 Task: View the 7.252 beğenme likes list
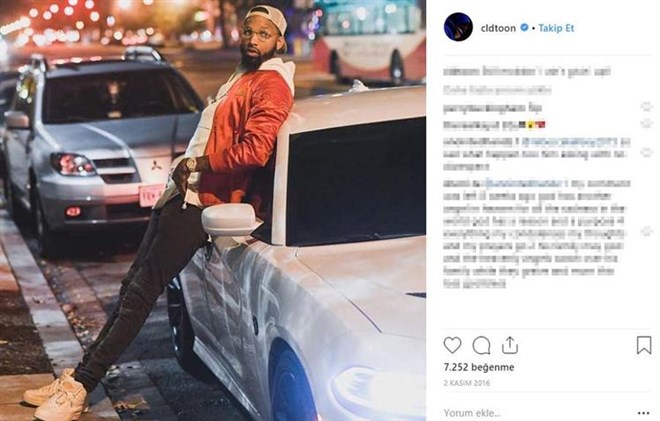pos(479,367)
